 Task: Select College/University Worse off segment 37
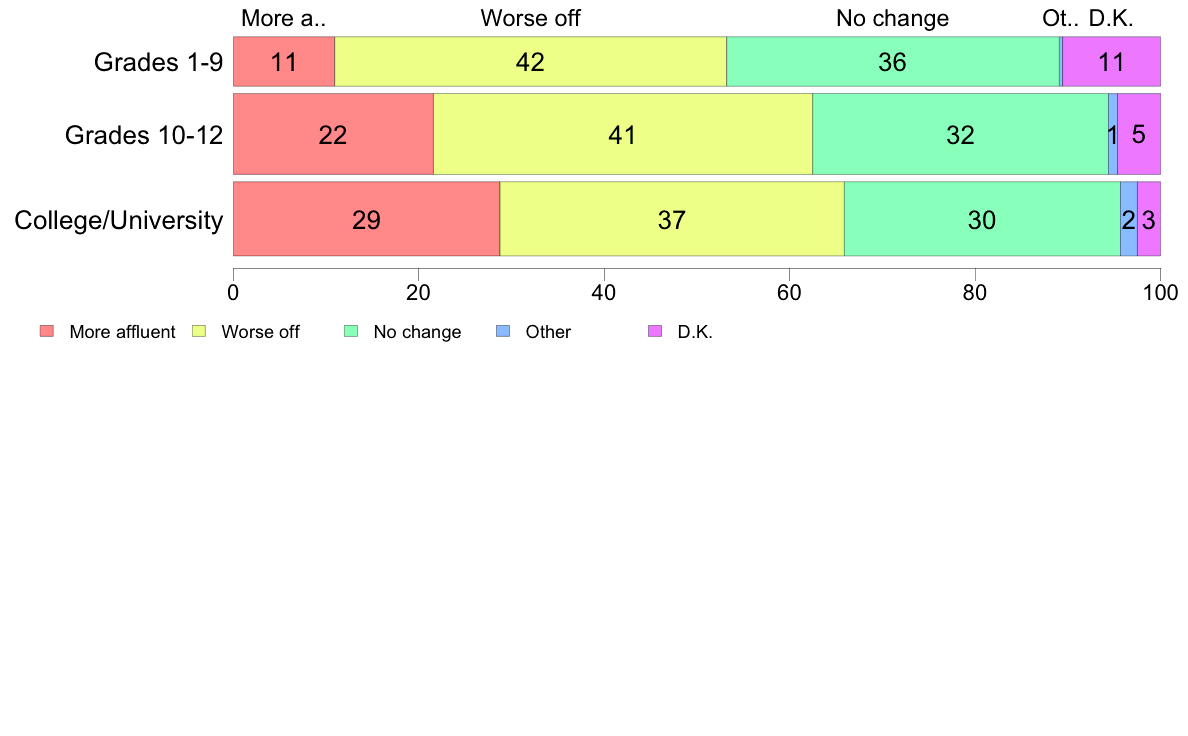pyautogui.click(x=672, y=219)
